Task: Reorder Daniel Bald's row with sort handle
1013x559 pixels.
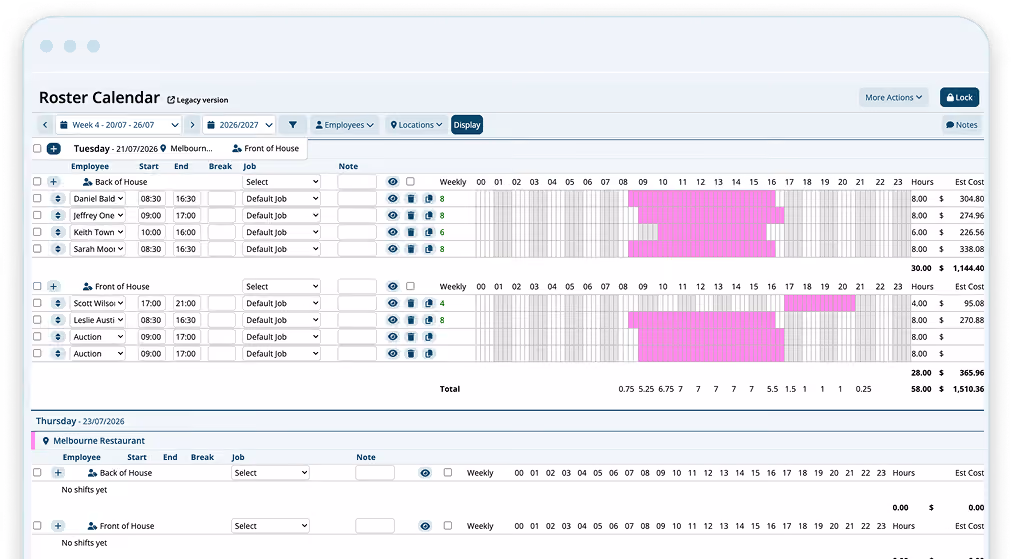Action: 57,198
